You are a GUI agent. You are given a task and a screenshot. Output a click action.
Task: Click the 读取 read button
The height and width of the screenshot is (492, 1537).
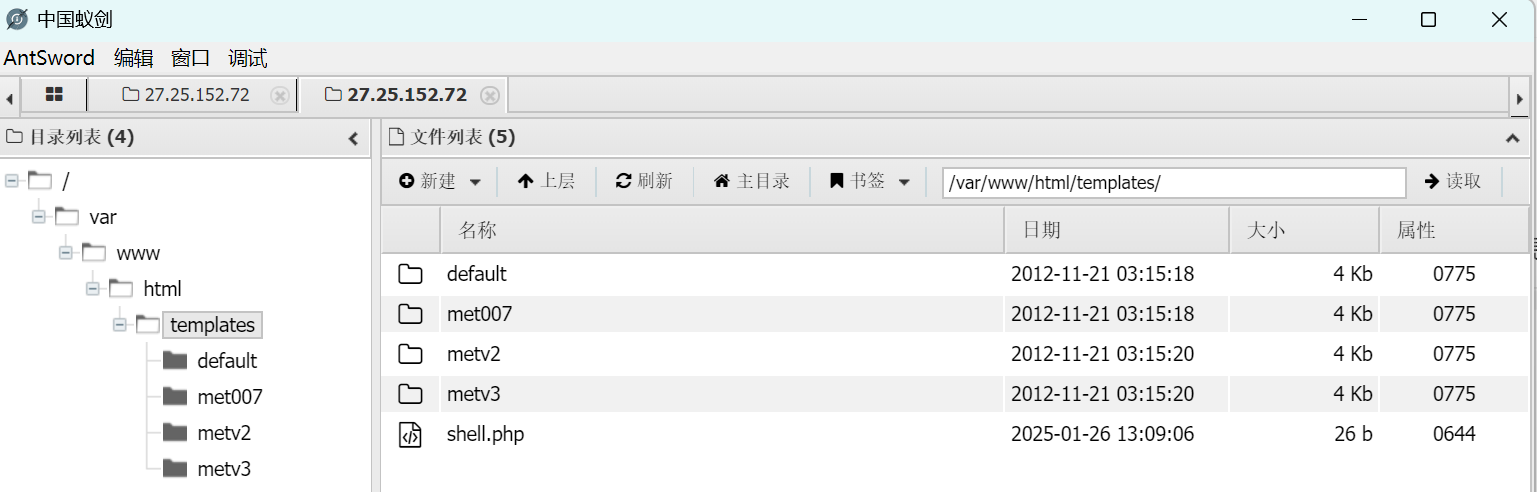1452,181
